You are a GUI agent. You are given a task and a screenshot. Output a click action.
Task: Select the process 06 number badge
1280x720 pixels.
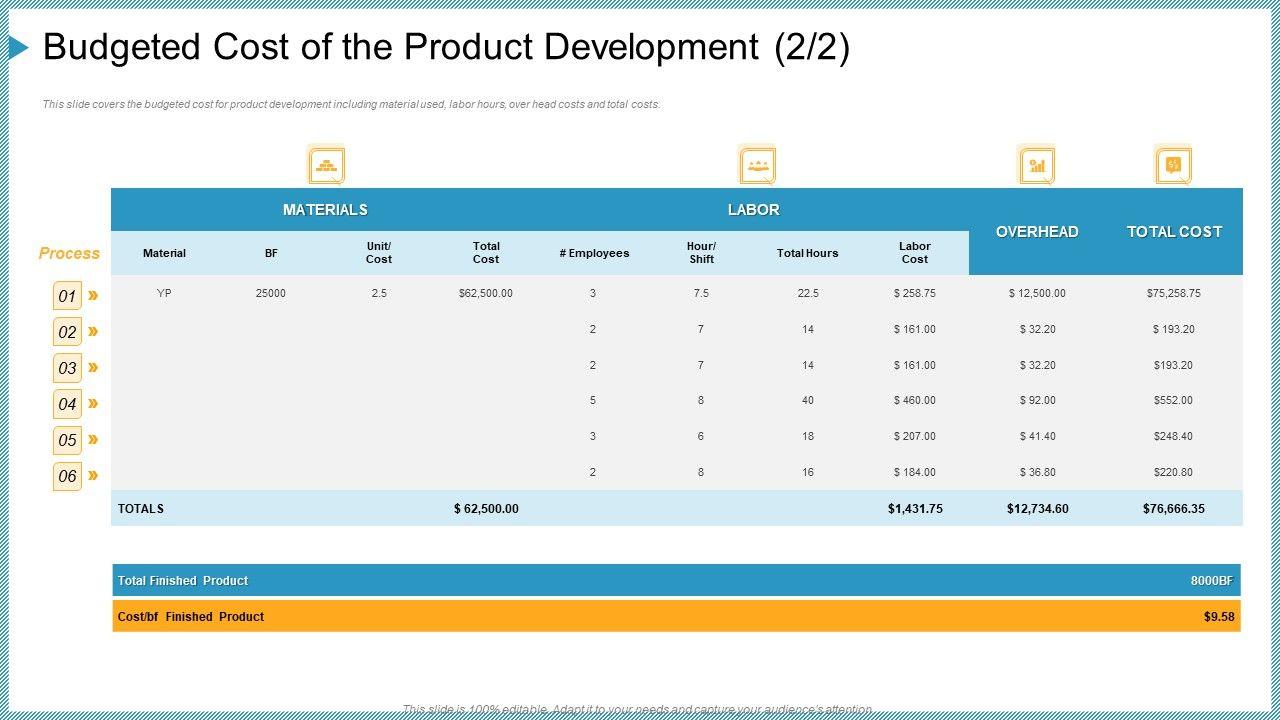[67, 476]
